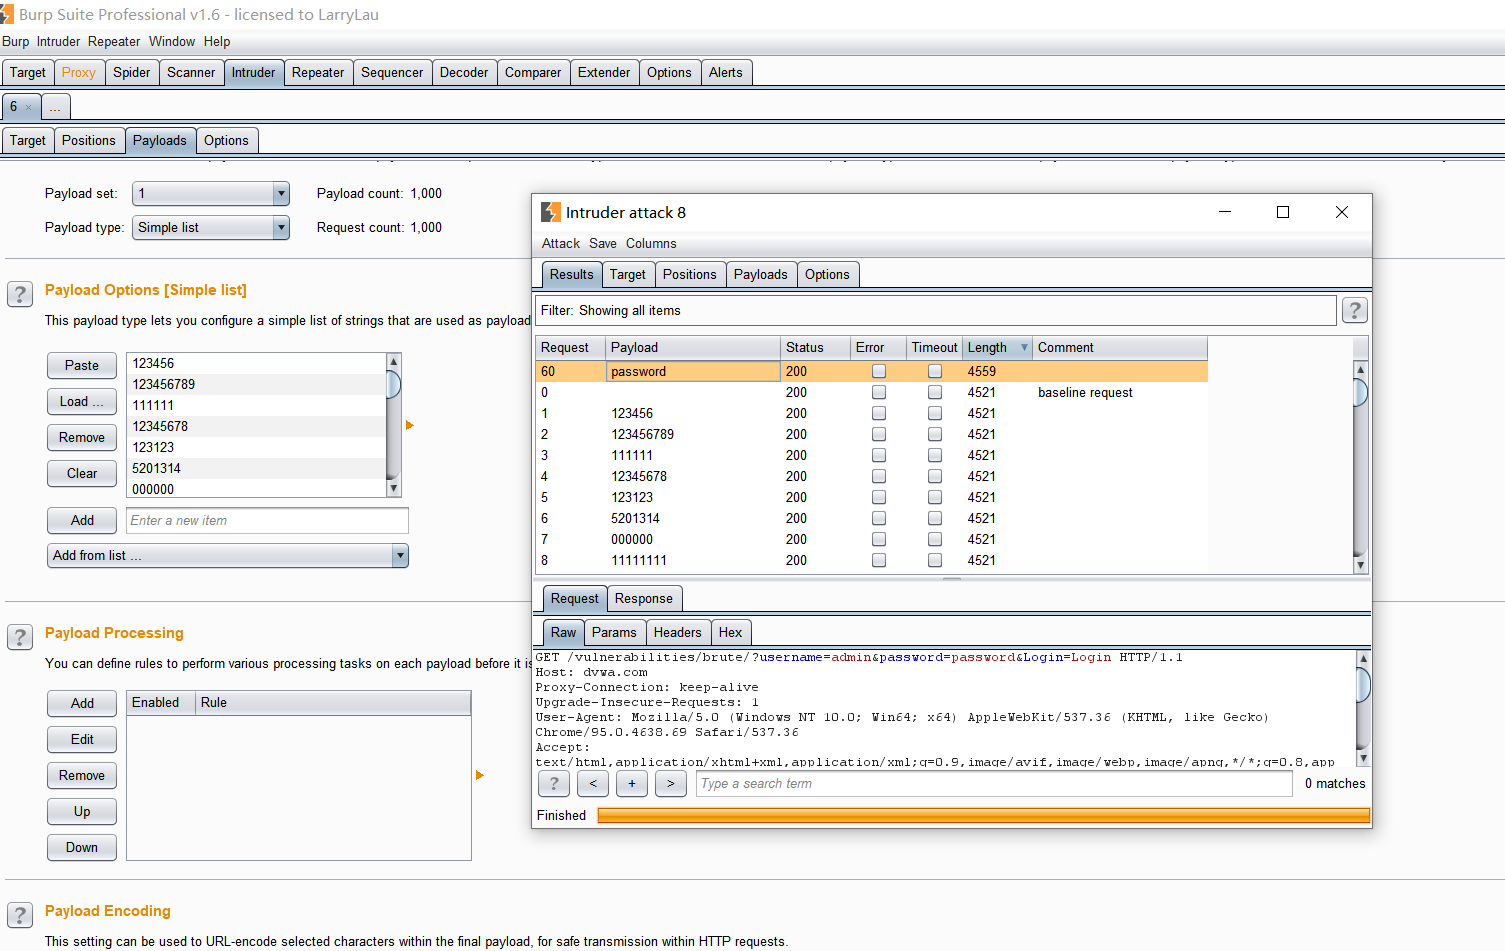Click Burp logo in Intruder attack window
The width and height of the screenshot is (1505, 951).
click(551, 212)
